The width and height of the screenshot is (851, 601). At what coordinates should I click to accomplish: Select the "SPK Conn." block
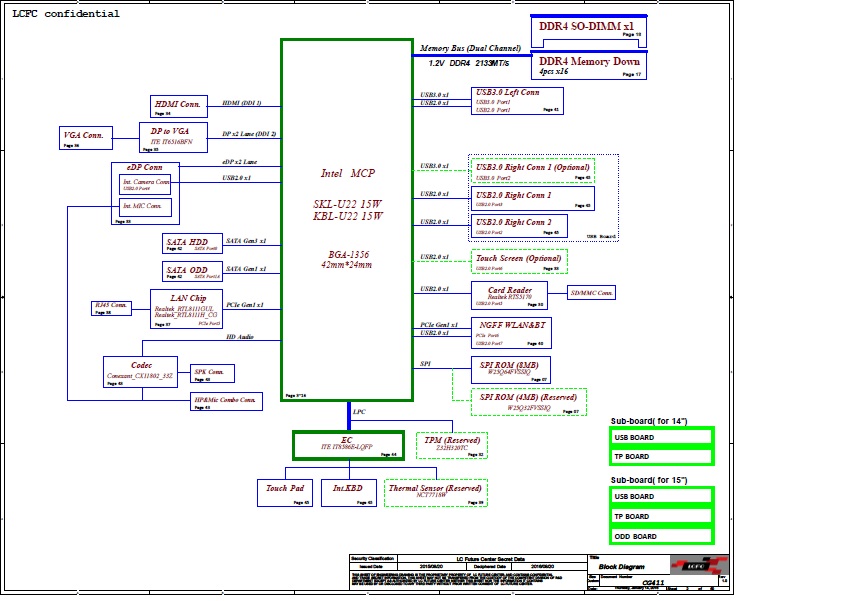(x=212, y=374)
